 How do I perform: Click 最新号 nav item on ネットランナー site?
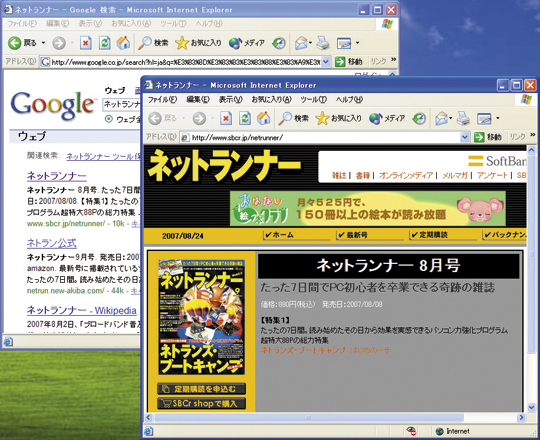(x=353, y=235)
